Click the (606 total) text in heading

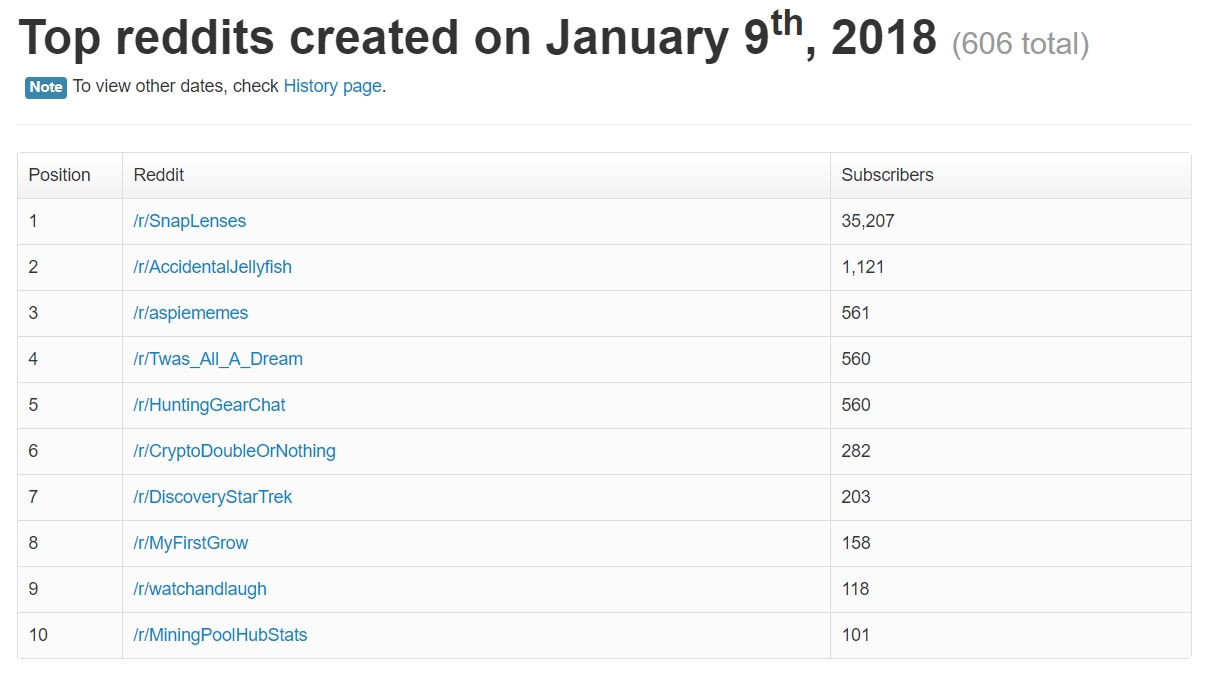coord(1020,44)
